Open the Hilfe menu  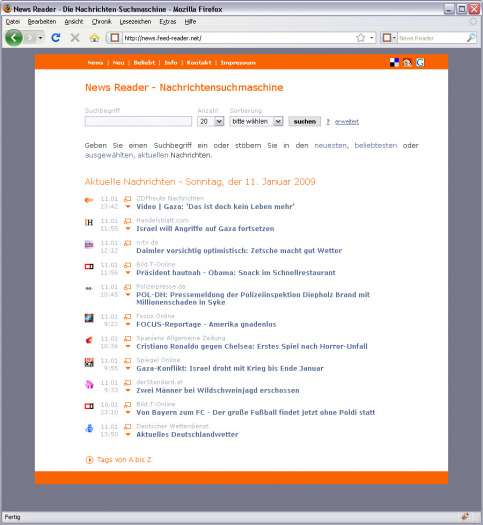(x=190, y=22)
